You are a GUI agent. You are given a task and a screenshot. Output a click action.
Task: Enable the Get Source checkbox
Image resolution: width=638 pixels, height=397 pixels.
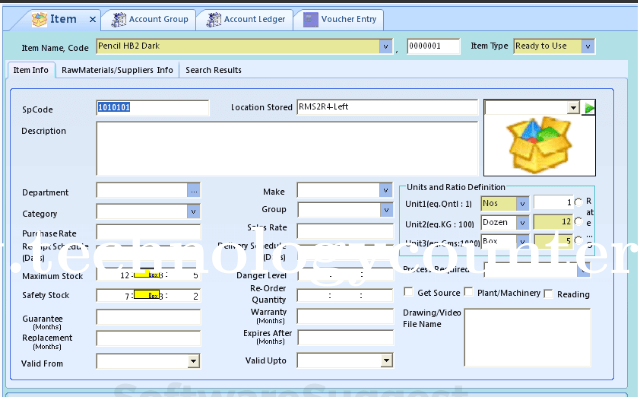(x=408, y=292)
